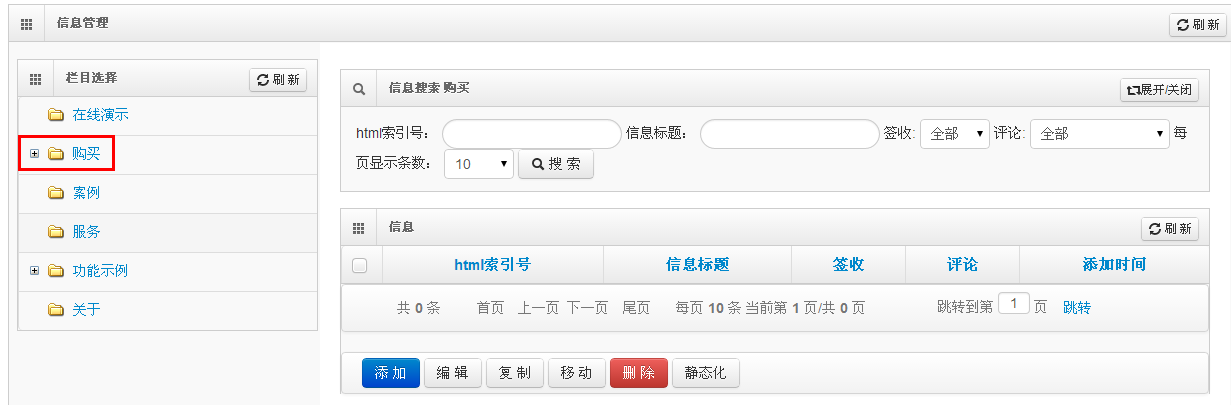The width and height of the screenshot is (1231, 405).
Task: Click the red 删除 button
Action: pyautogui.click(x=639, y=373)
